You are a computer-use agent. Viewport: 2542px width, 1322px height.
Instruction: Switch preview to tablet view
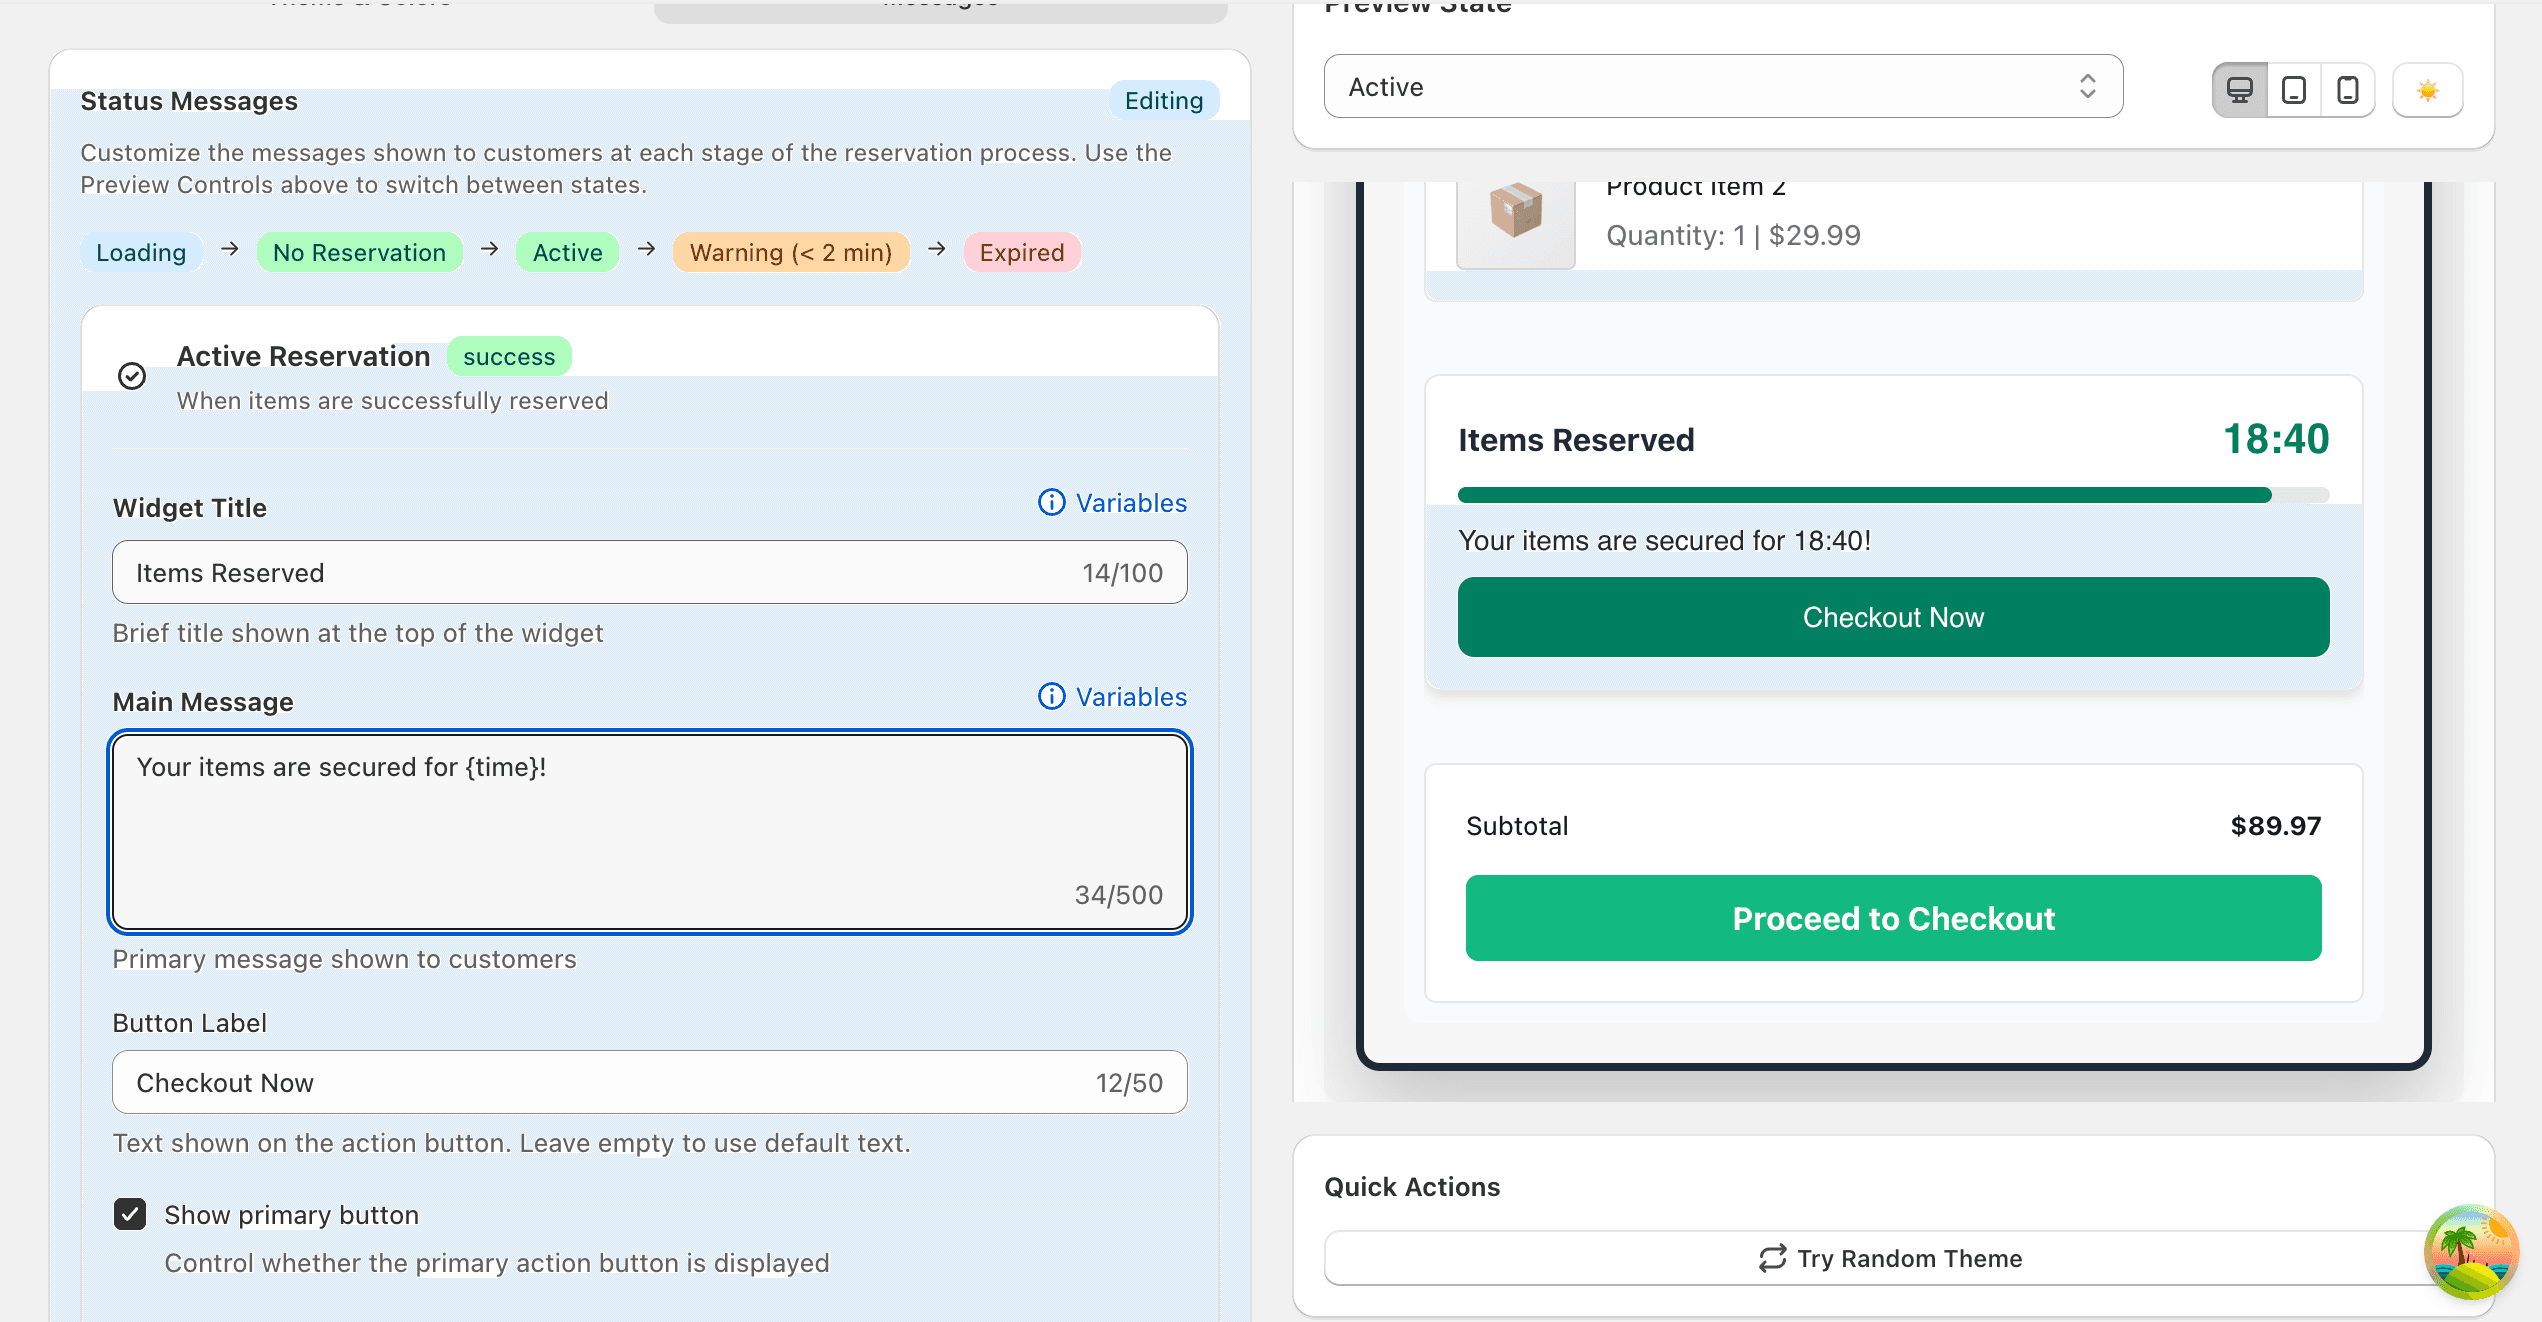point(2293,89)
